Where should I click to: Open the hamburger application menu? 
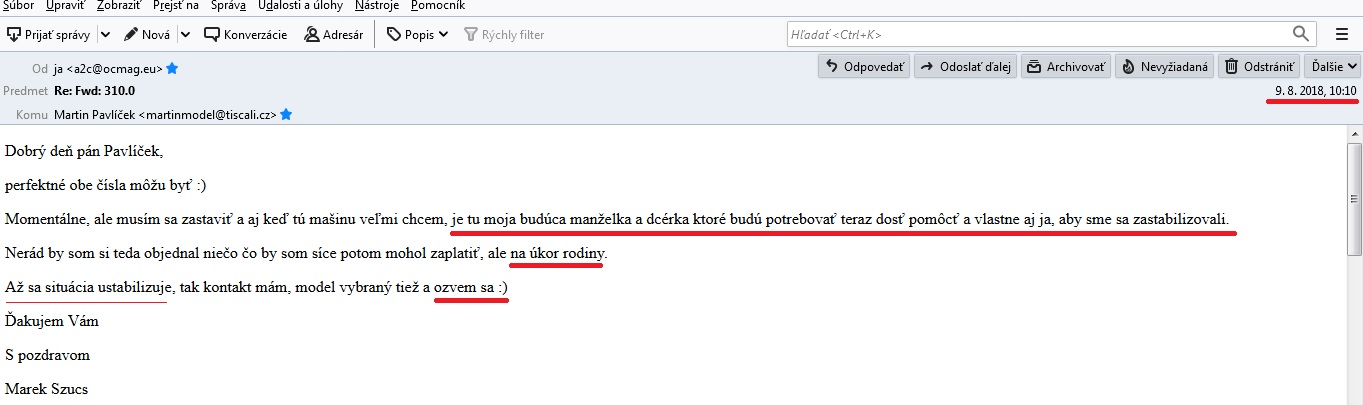[1342, 34]
